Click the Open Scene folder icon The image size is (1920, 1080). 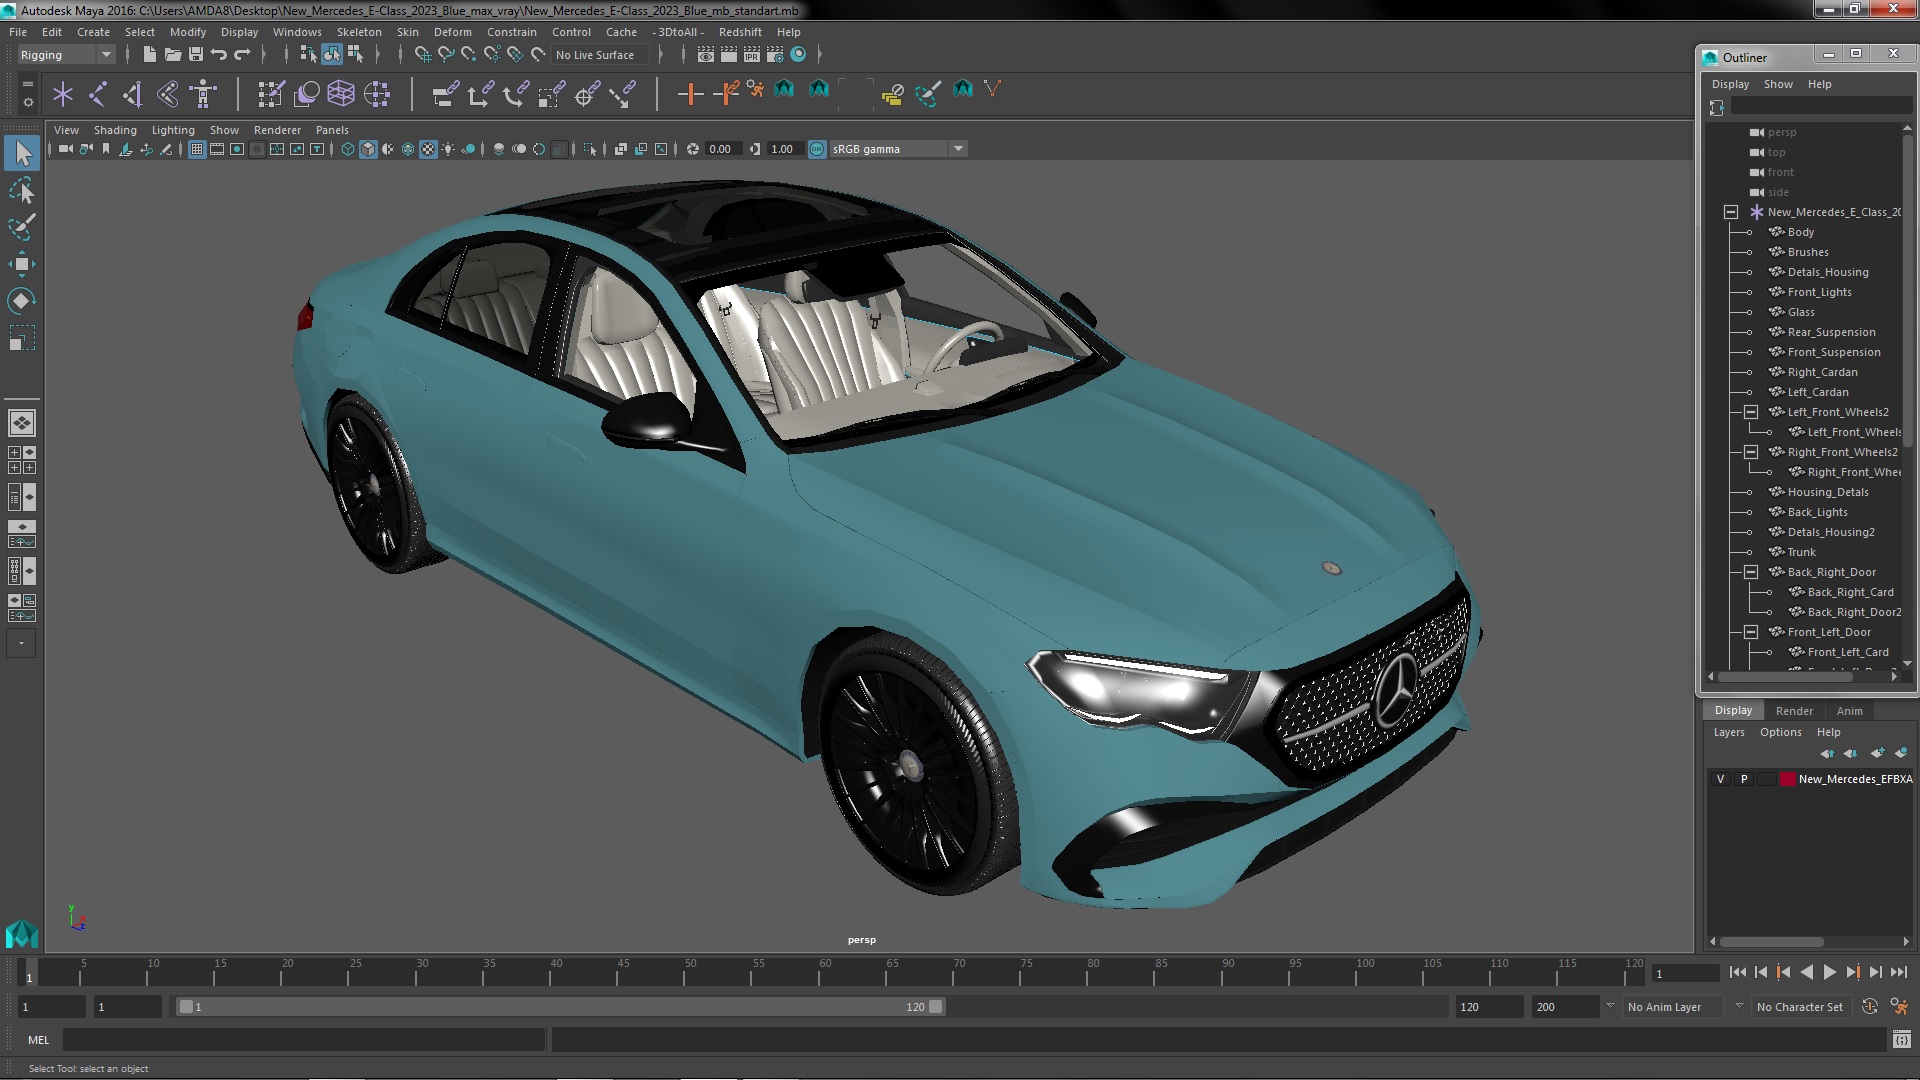coord(172,55)
